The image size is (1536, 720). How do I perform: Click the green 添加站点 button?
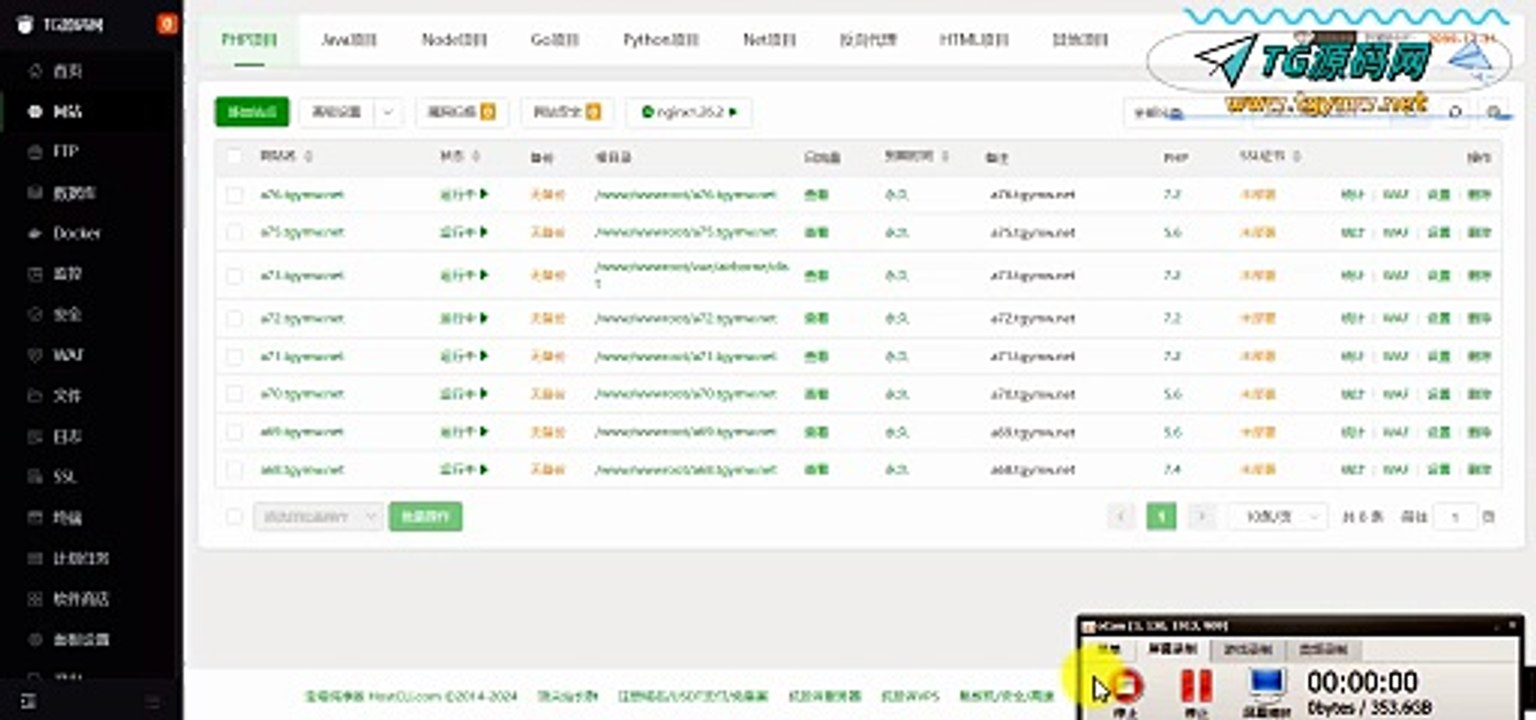[252, 112]
